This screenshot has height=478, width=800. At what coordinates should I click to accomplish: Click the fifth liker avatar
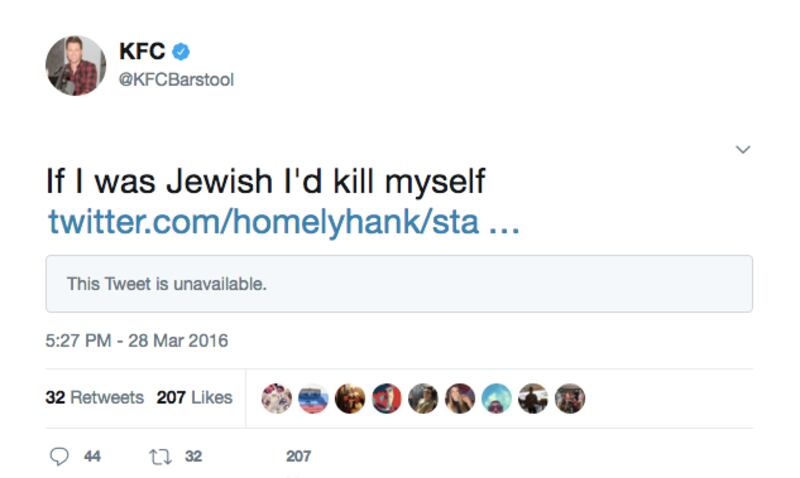point(423,399)
